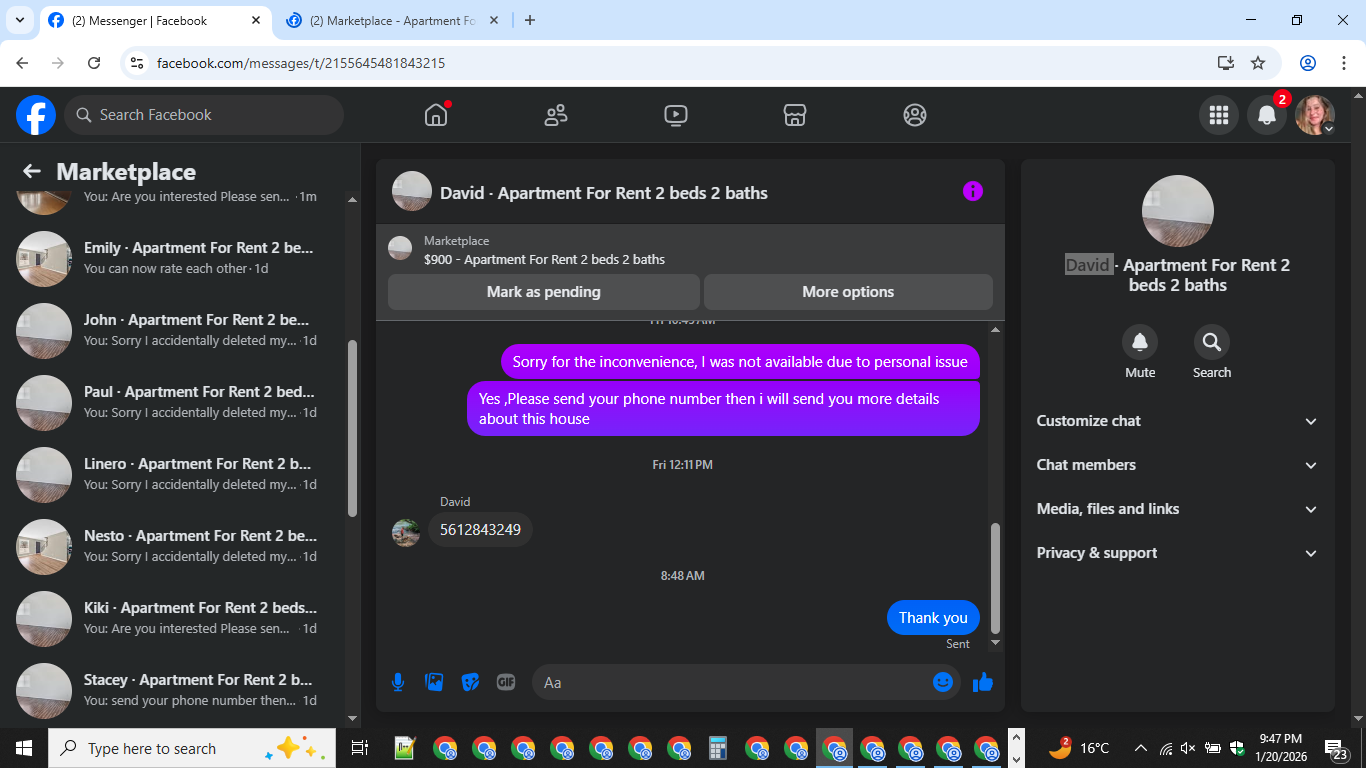Open the notifications bell
This screenshot has width=1366, height=768.
coord(1267,115)
